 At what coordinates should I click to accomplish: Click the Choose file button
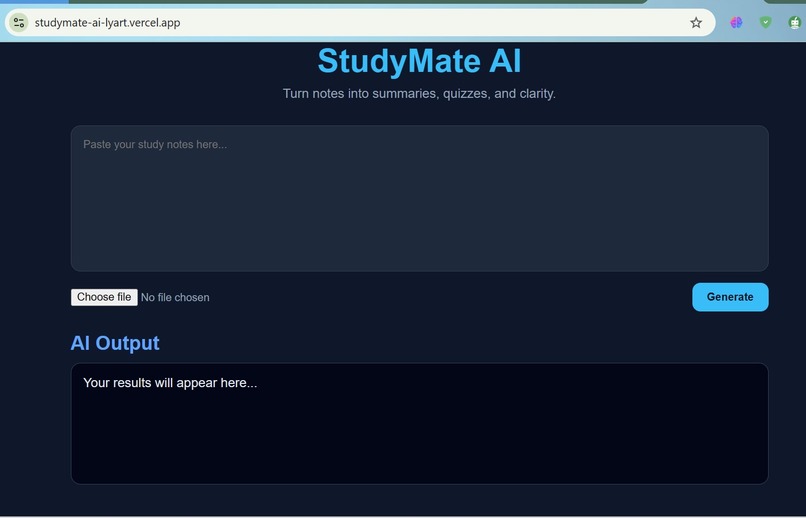coord(104,297)
